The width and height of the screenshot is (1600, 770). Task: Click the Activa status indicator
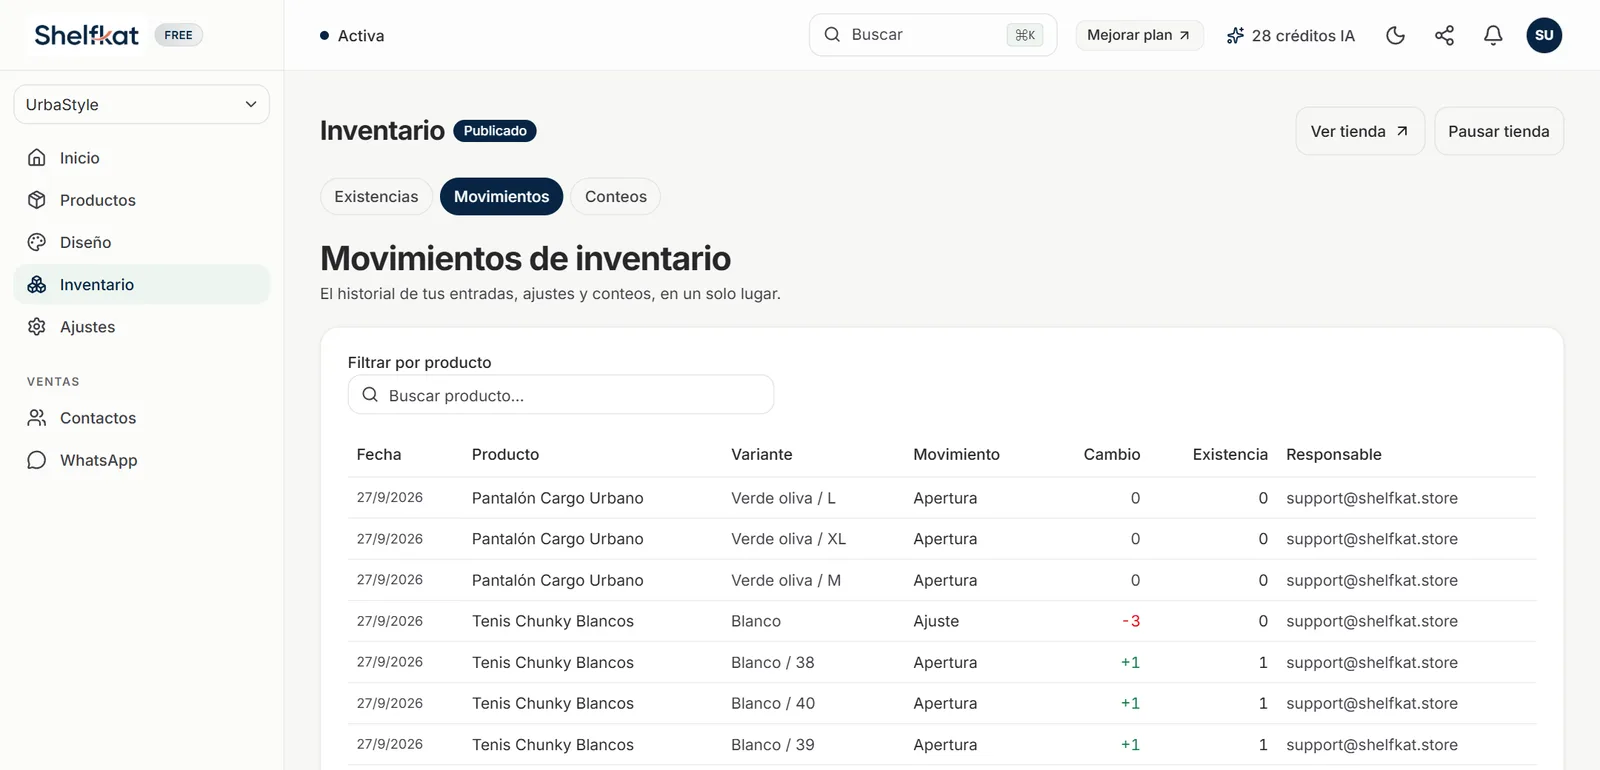(x=352, y=36)
